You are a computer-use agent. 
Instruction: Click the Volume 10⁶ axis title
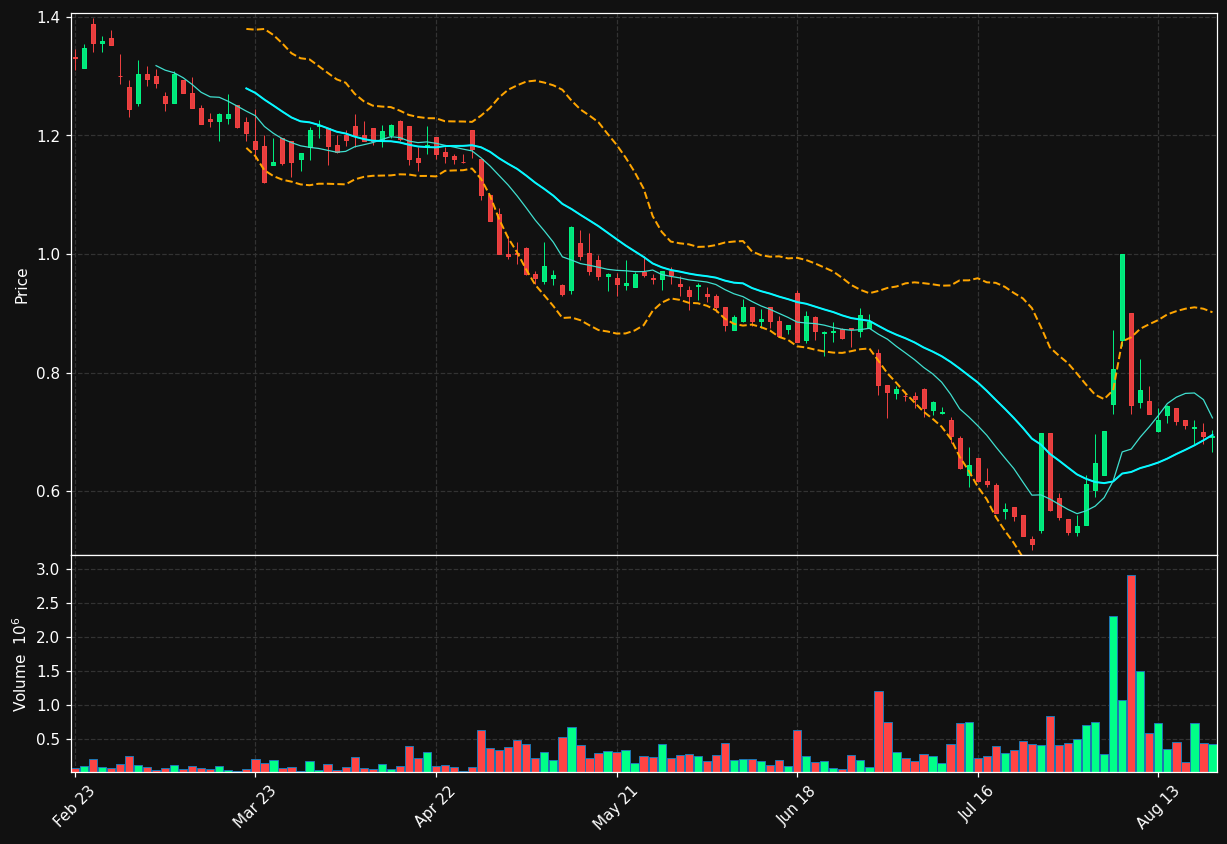click(x=21, y=664)
